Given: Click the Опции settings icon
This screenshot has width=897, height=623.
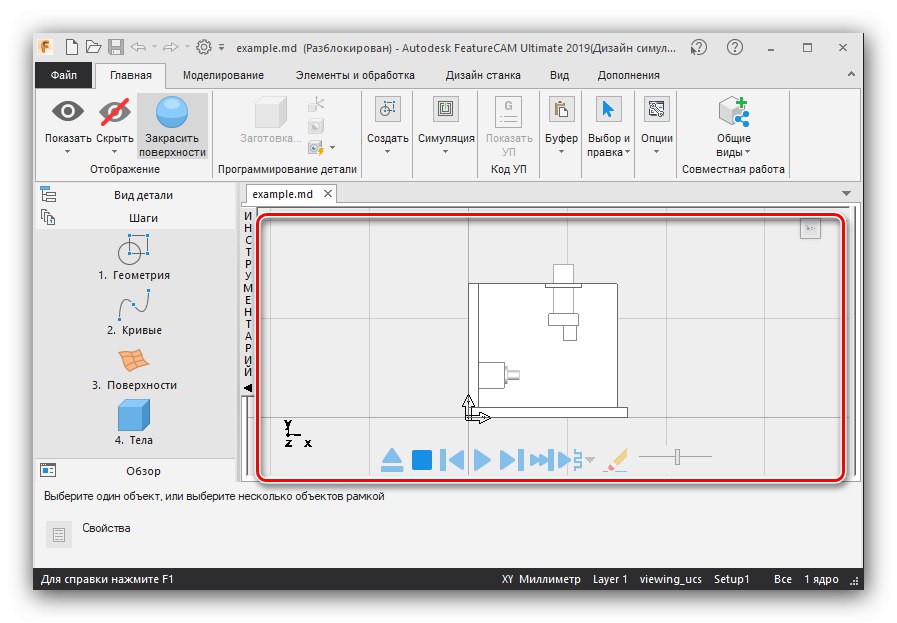Looking at the screenshot, I should [656, 109].
